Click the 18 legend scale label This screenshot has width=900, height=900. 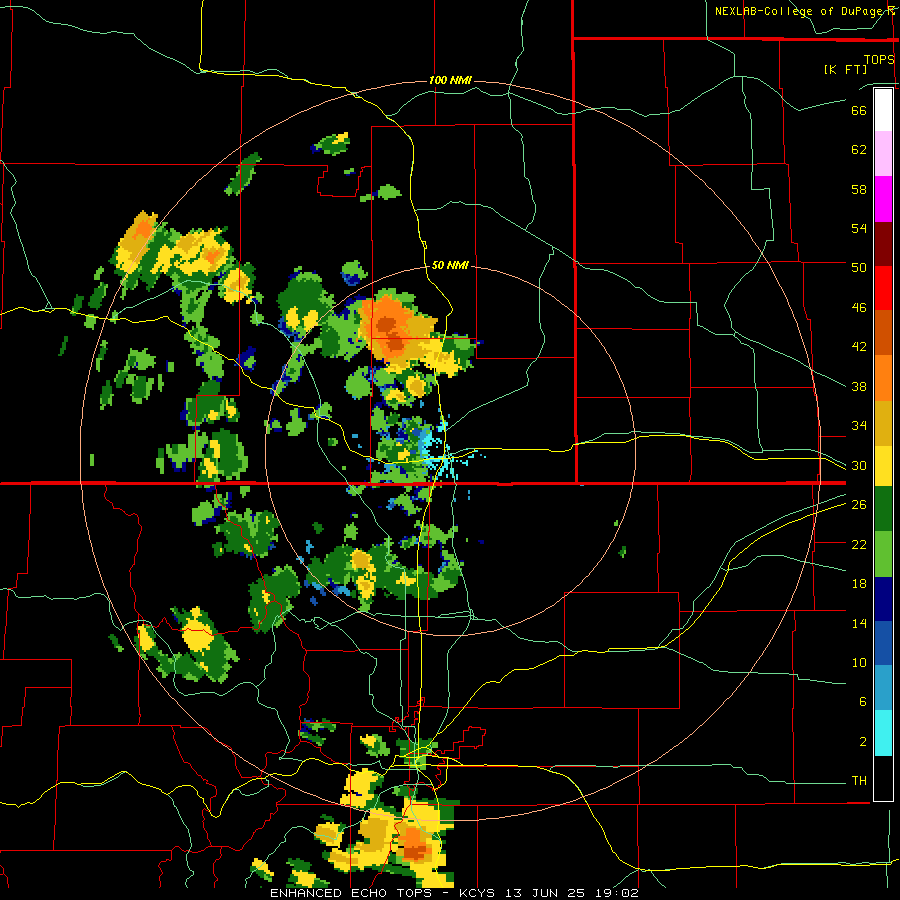(859, 584)
